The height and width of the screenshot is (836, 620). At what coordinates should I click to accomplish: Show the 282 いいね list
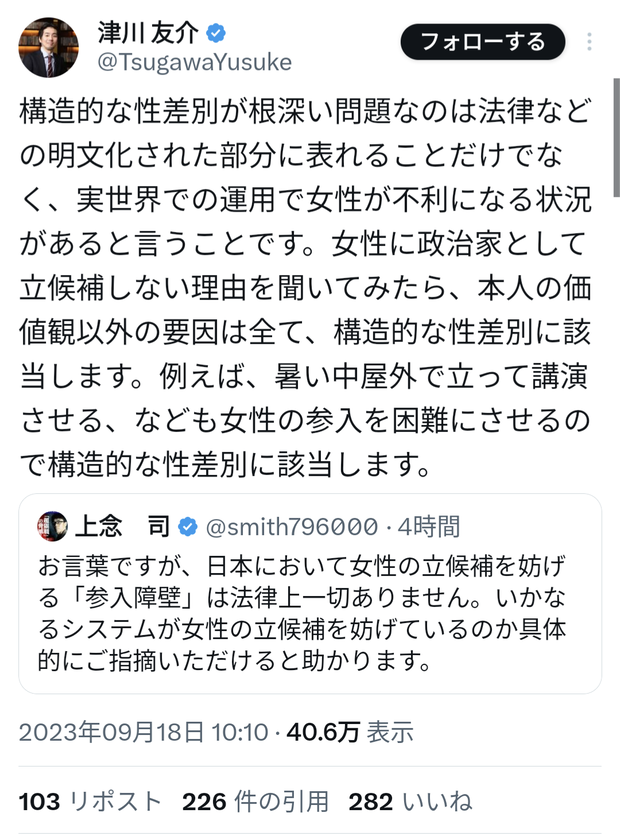(410, 801)
